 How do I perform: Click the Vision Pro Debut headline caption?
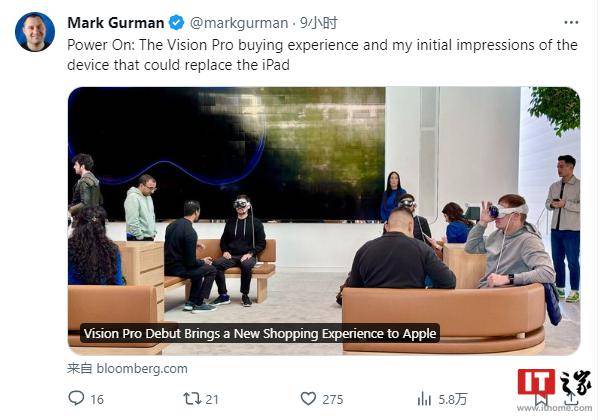click(x=260, y=333)
